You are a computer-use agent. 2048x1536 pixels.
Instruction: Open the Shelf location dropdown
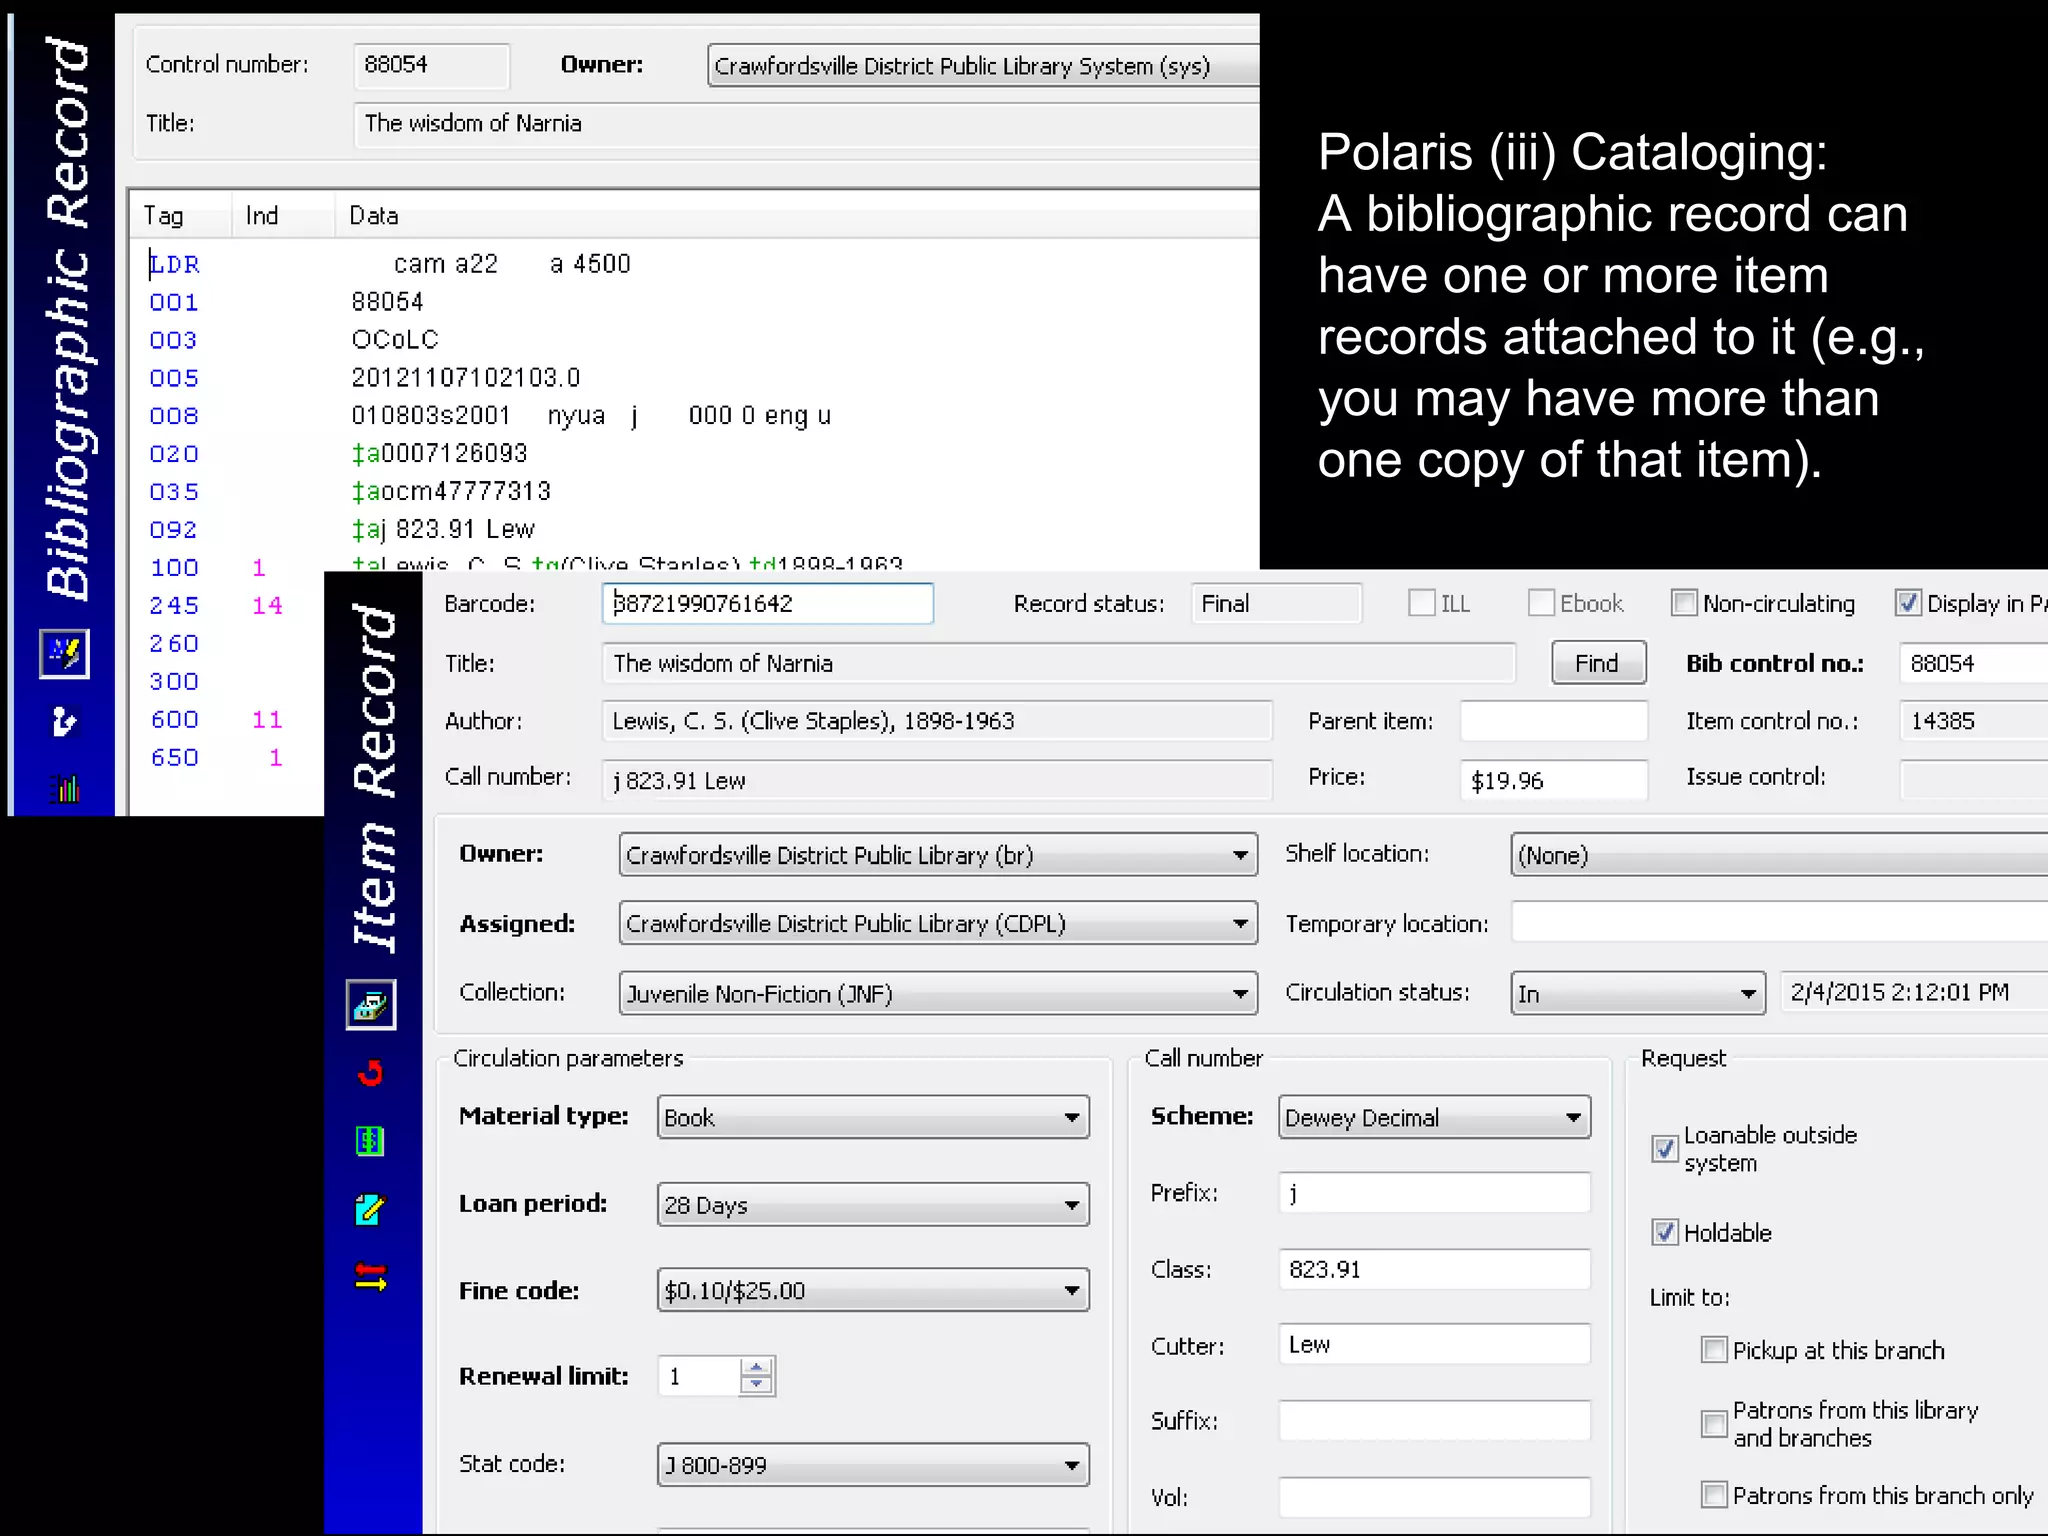coord(1779,855)
